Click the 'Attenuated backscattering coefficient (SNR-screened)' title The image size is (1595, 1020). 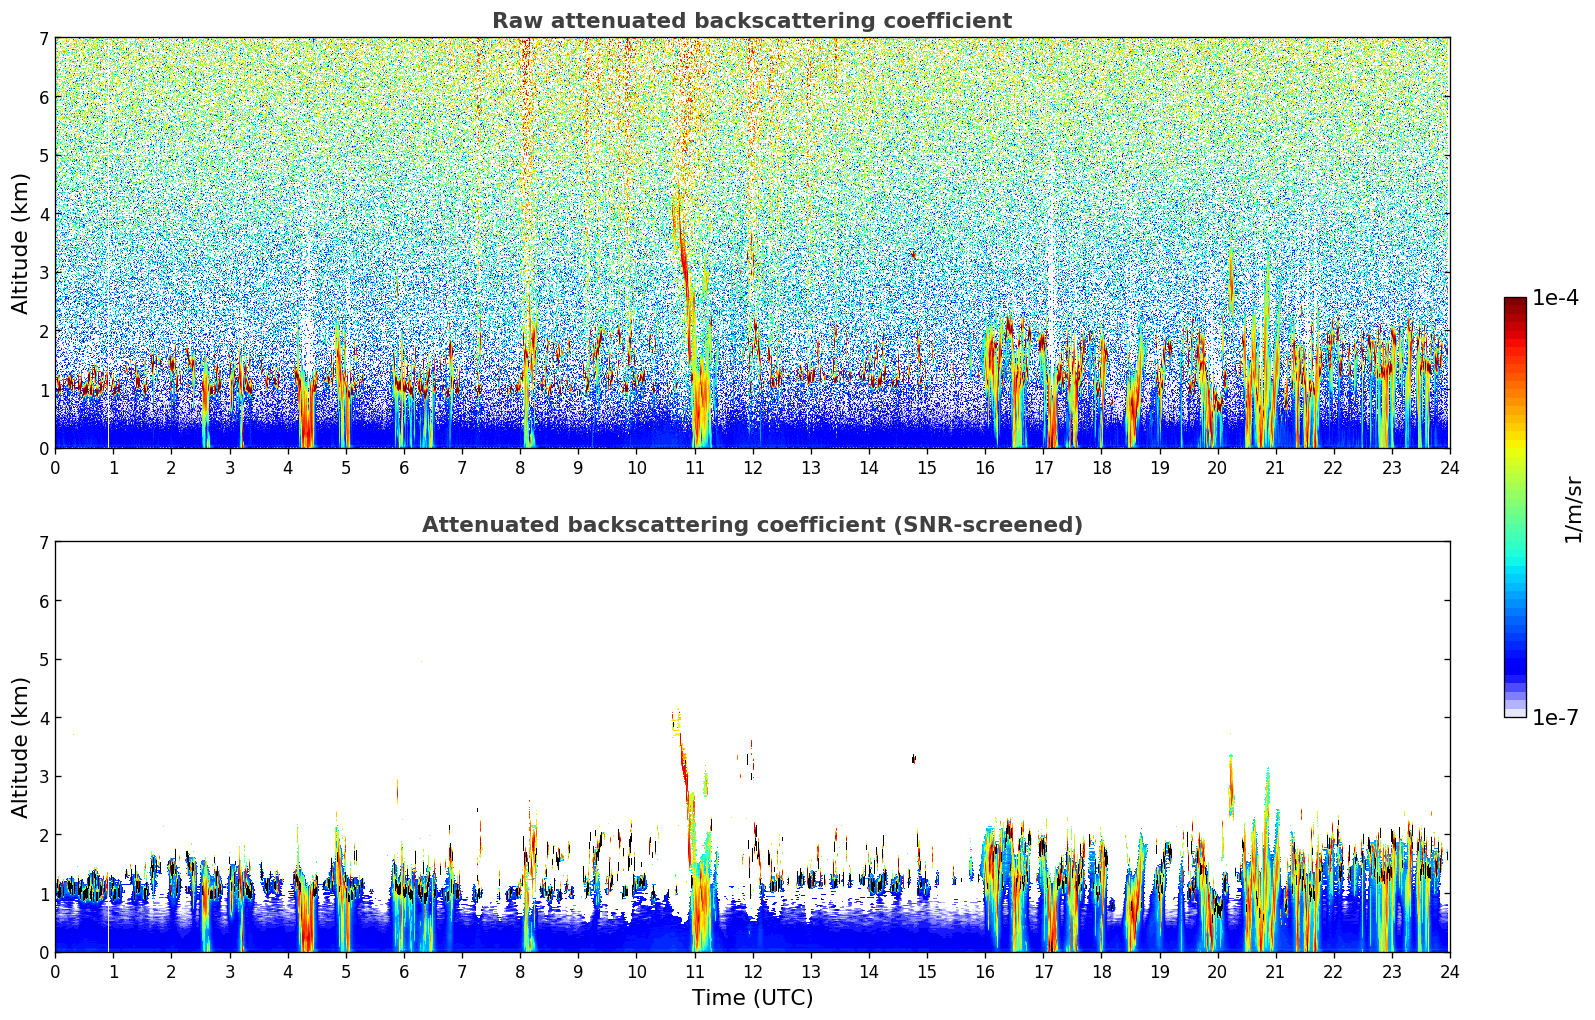click(x=751, y=525)
